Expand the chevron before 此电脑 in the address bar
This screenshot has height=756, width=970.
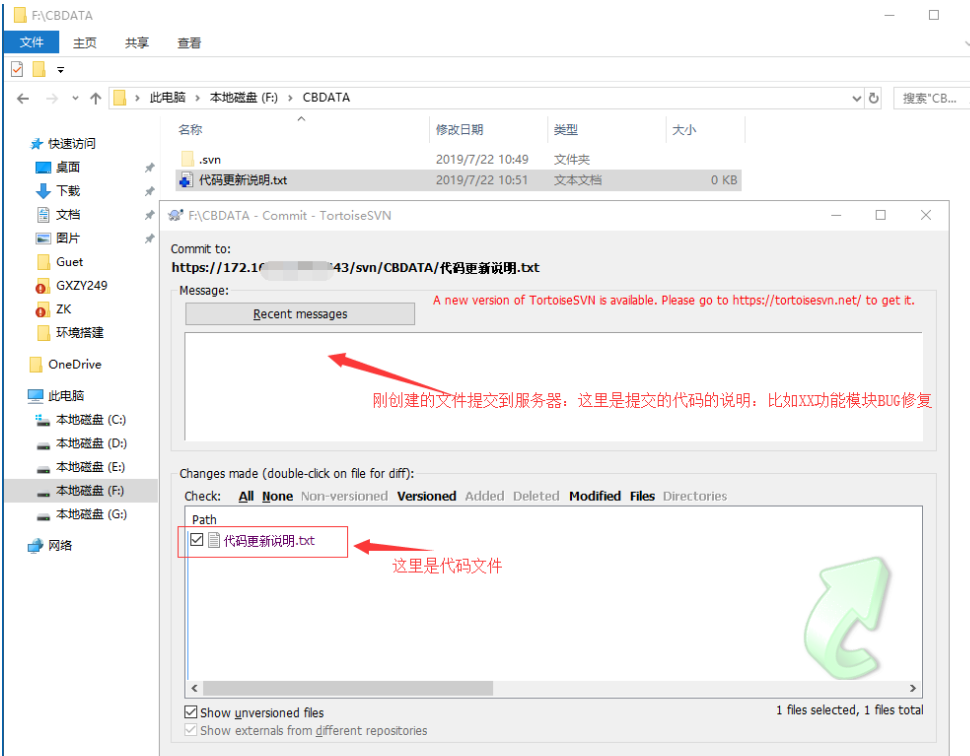pyautogui.click(x=137, y=98)
